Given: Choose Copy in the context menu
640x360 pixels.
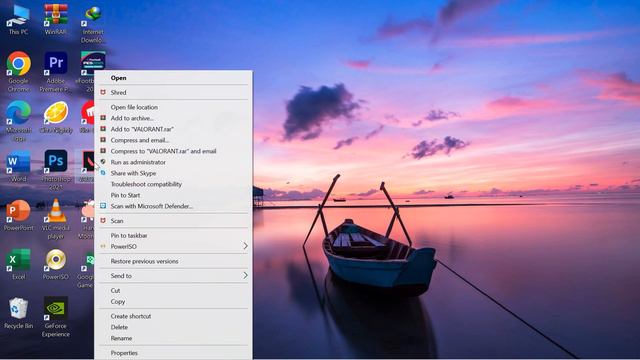Looking at the screenshot, I should (173, 302).
